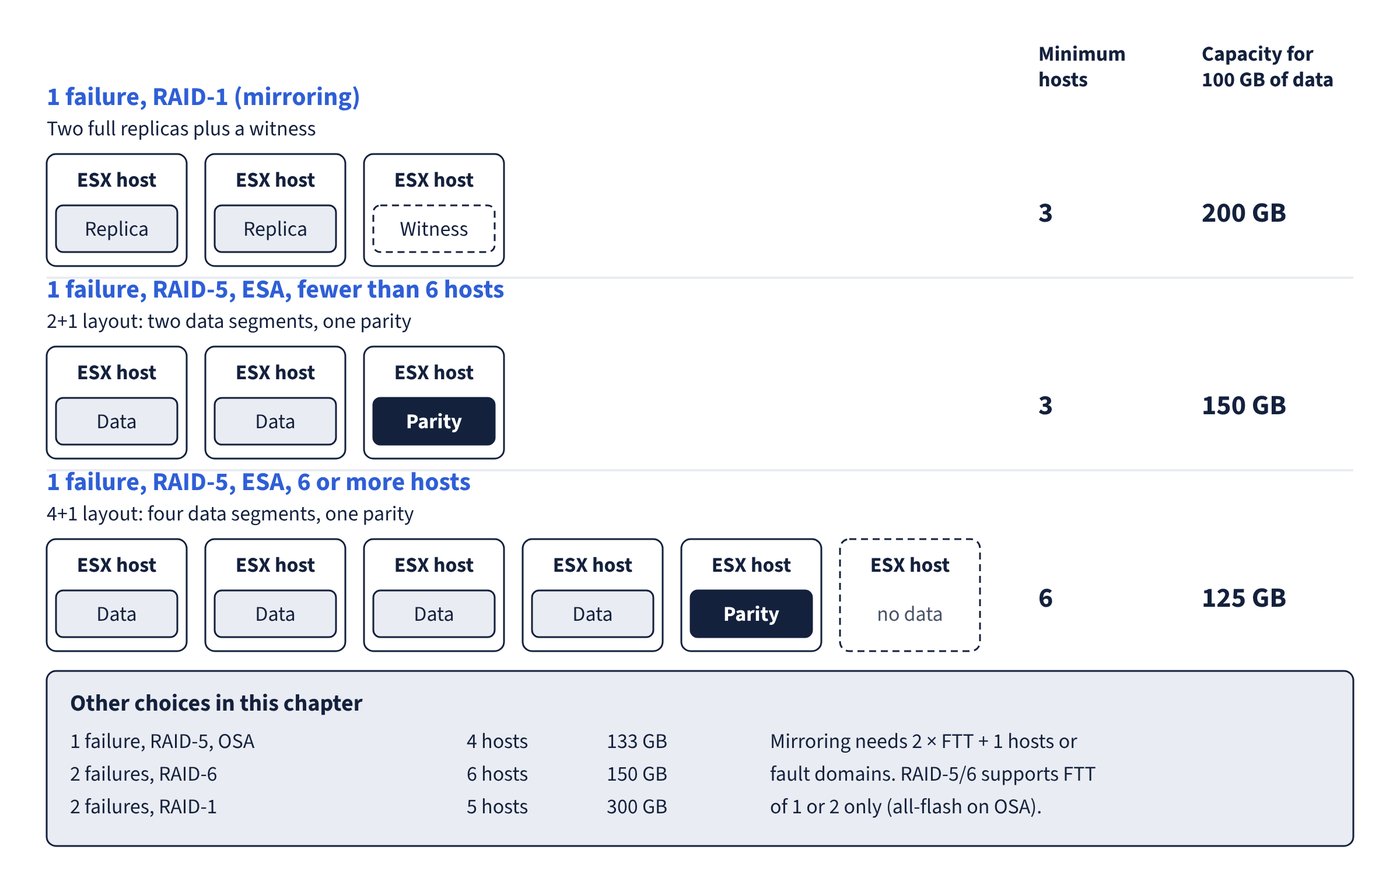Click "ESX host" above Parity in the 4+1 row
1400x881 pixels.
click(x=751, y=565)
